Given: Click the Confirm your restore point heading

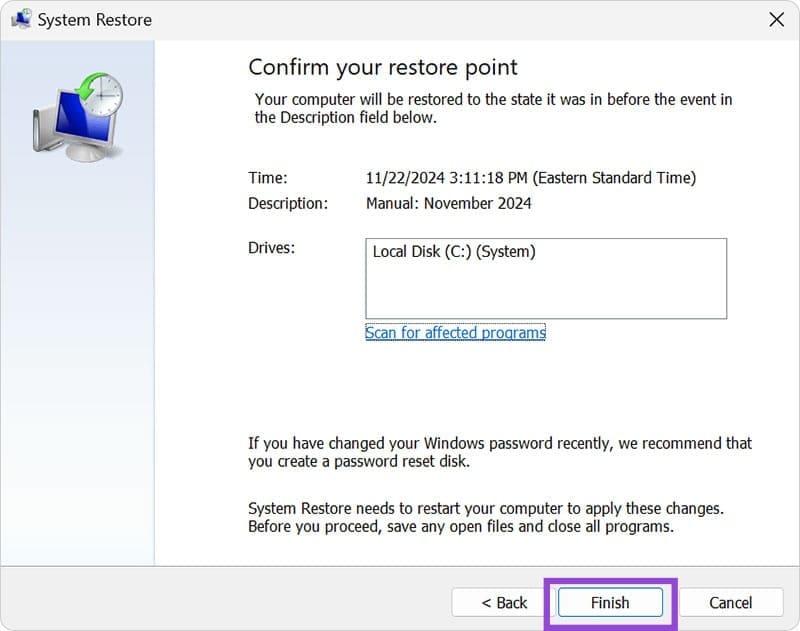Looking at the screenshot, I should coord(383,67).
